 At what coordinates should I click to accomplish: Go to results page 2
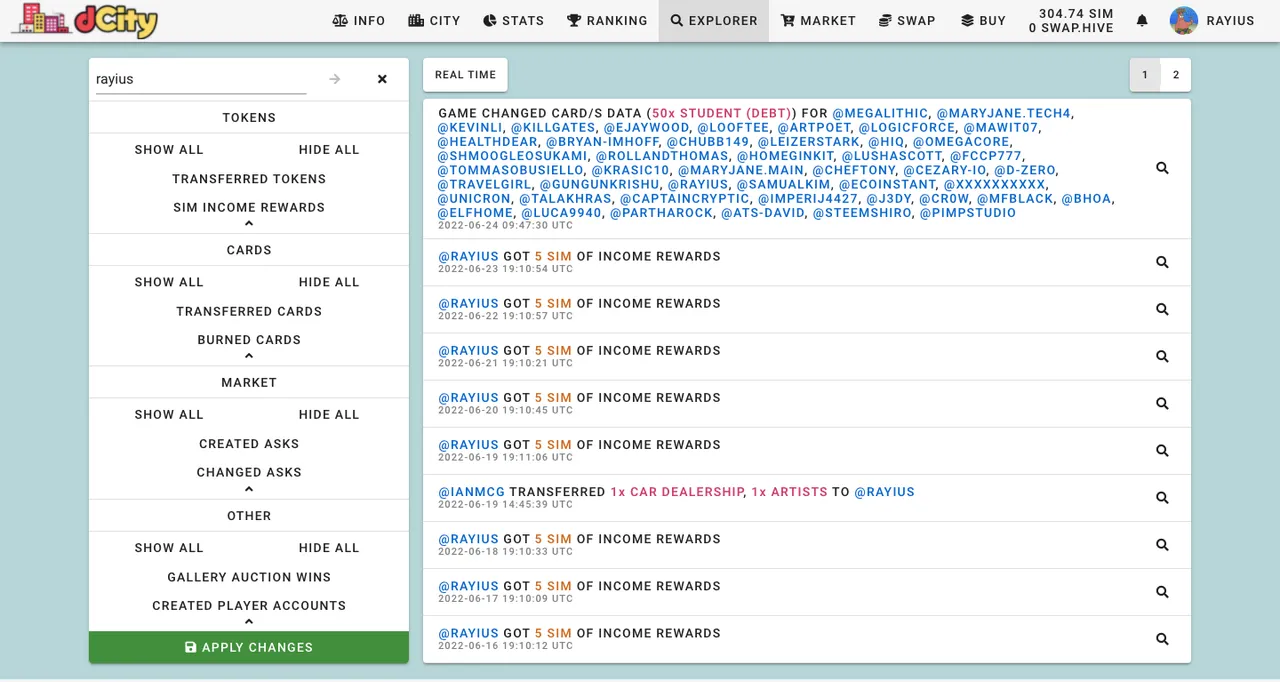[x=1176, y=75]
